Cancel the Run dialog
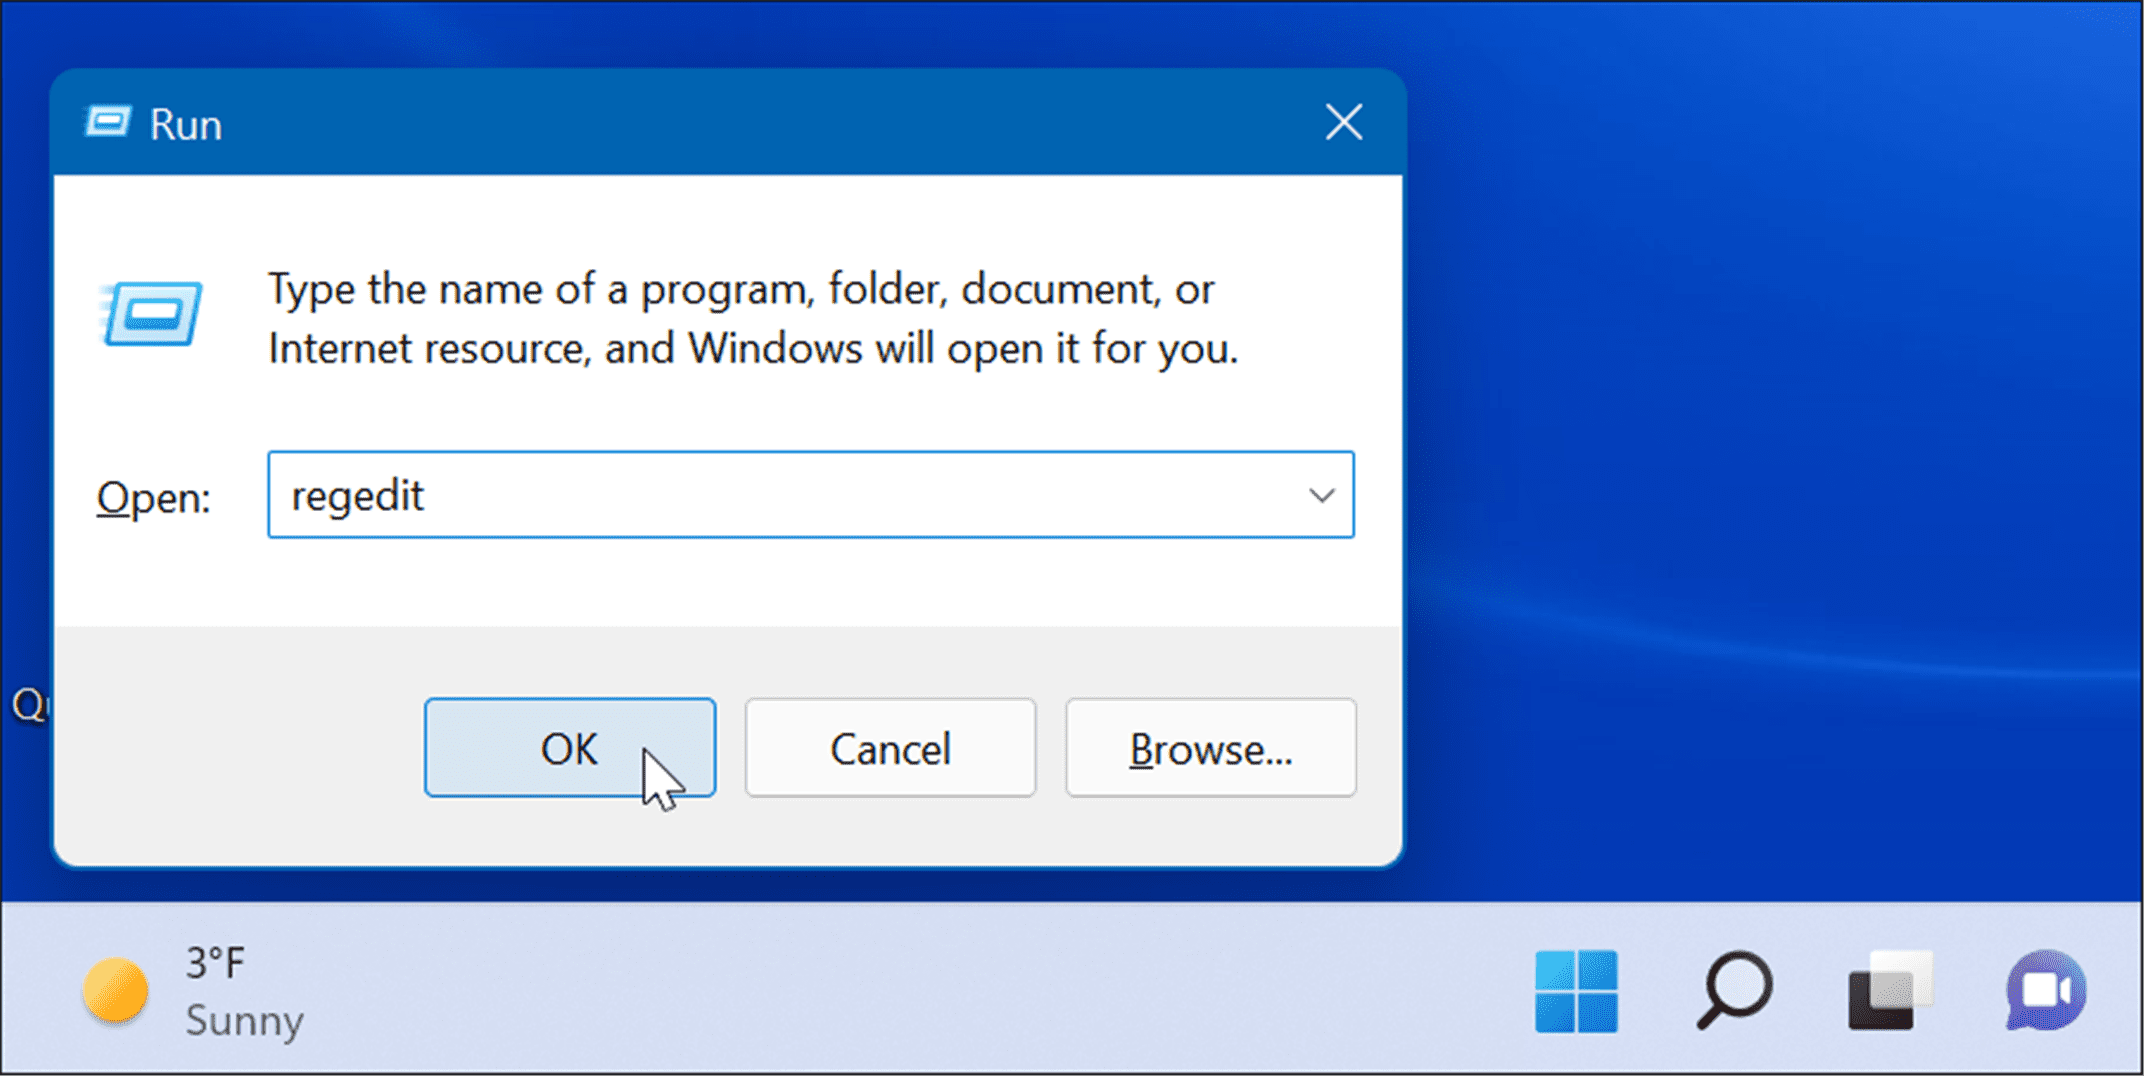This screenshot has height=1076, width=2144. pos(890,747)
